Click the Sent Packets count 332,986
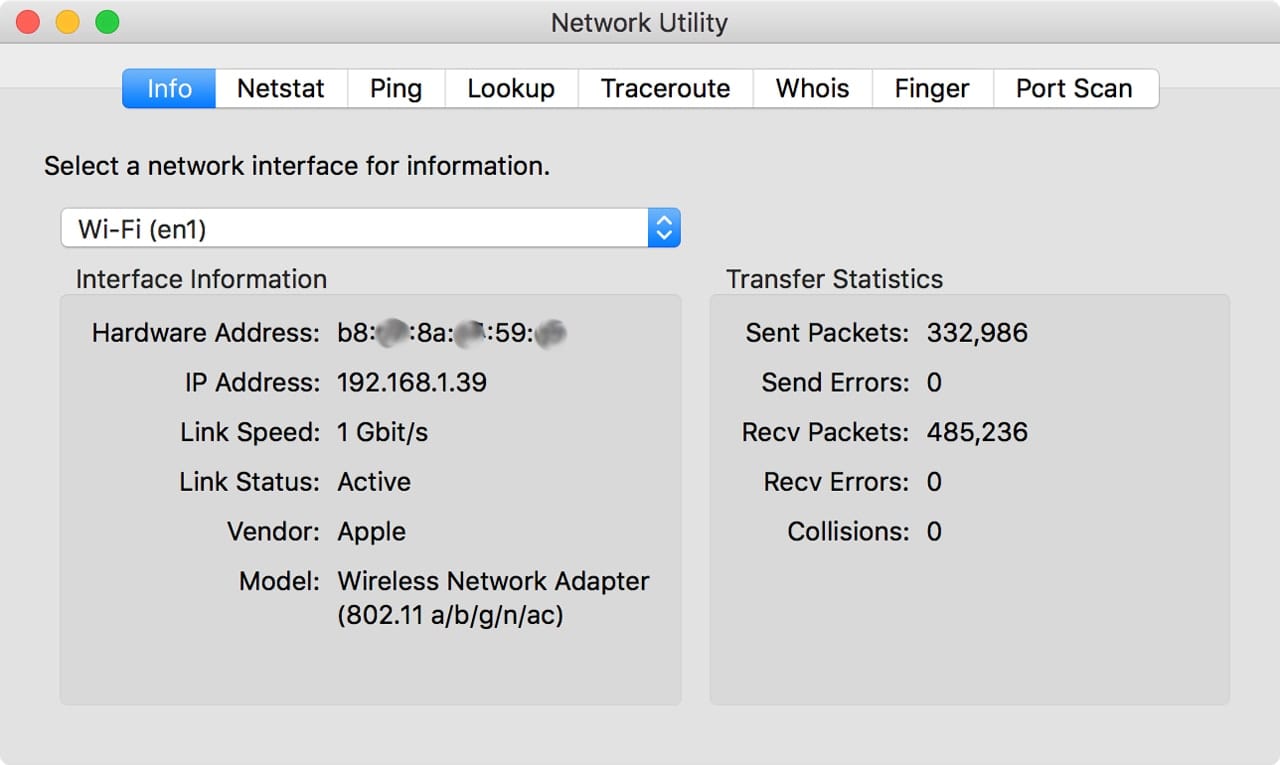This screenshot has width=1280, height=765. 977,333
